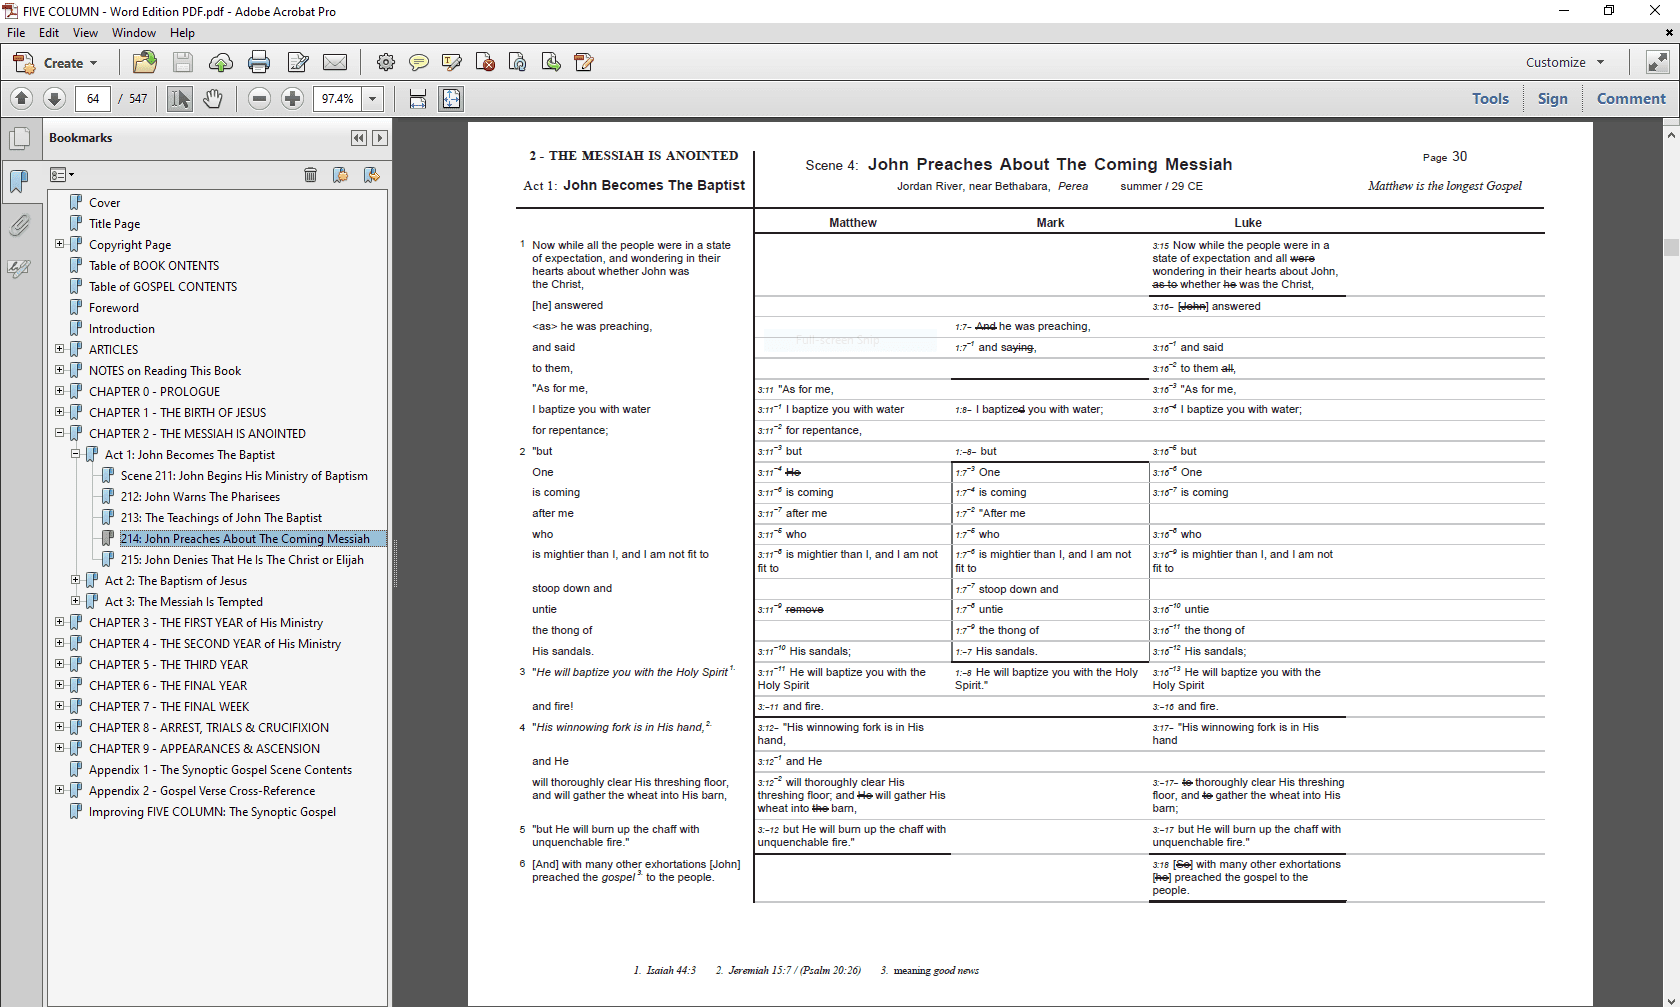
Task: Delete the selected bookmark with trash icon
Action: (310, 175)
